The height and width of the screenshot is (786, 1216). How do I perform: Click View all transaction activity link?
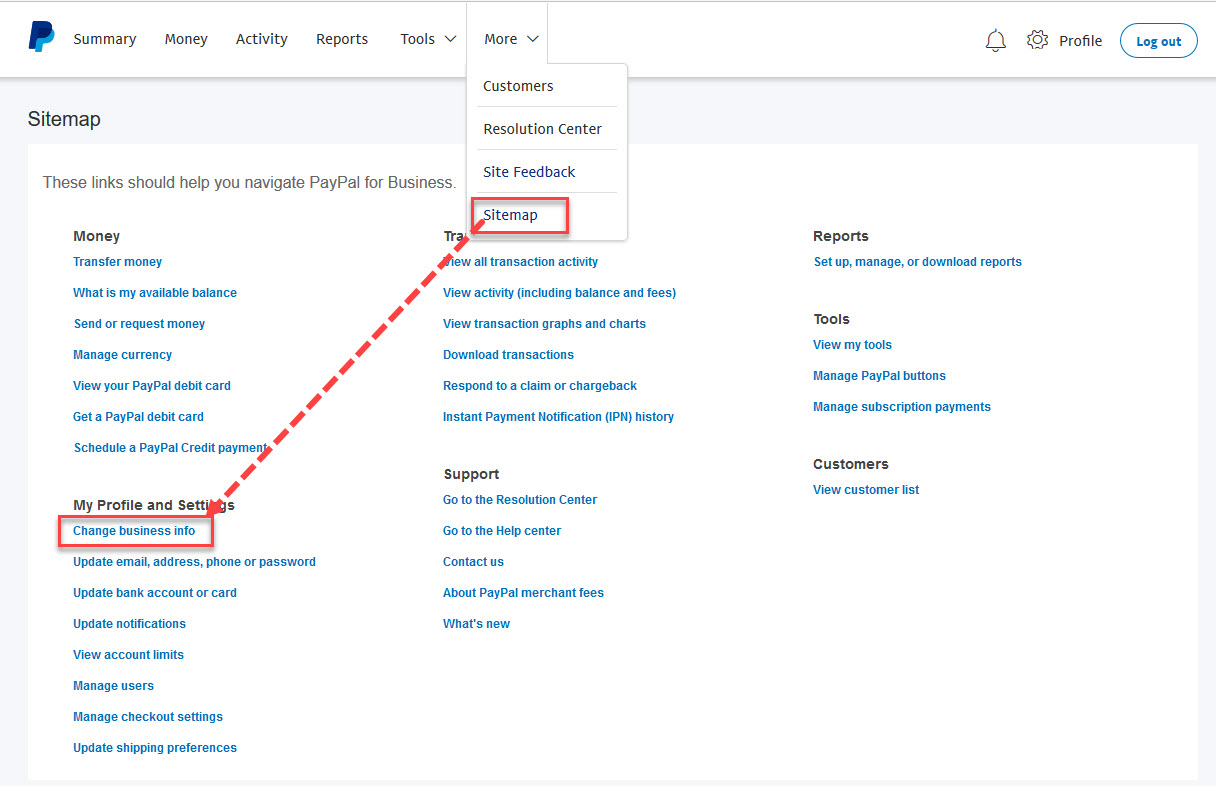pos(520,262)
